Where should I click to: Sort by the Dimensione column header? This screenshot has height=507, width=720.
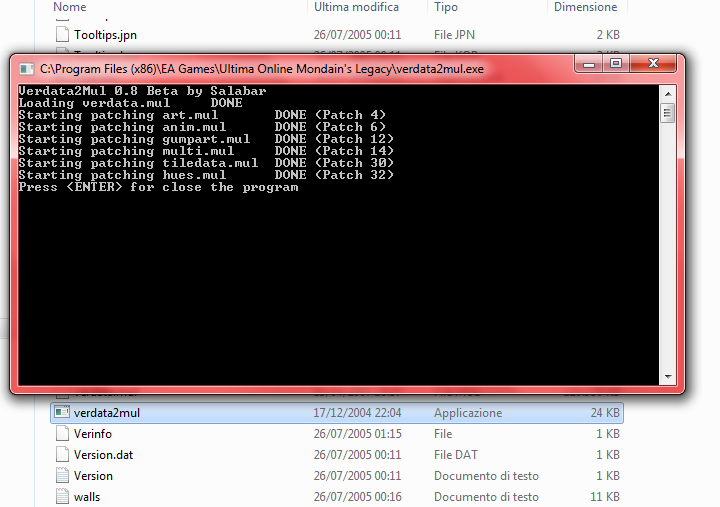point(585,7)
